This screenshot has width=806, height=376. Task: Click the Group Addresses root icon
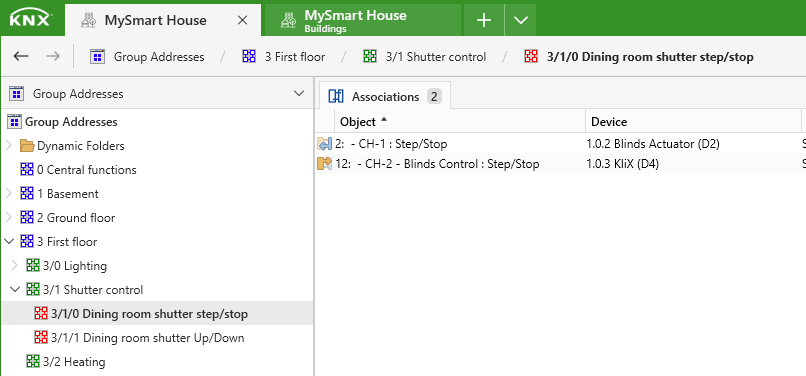pyautogui.click(x=14, y=122)
